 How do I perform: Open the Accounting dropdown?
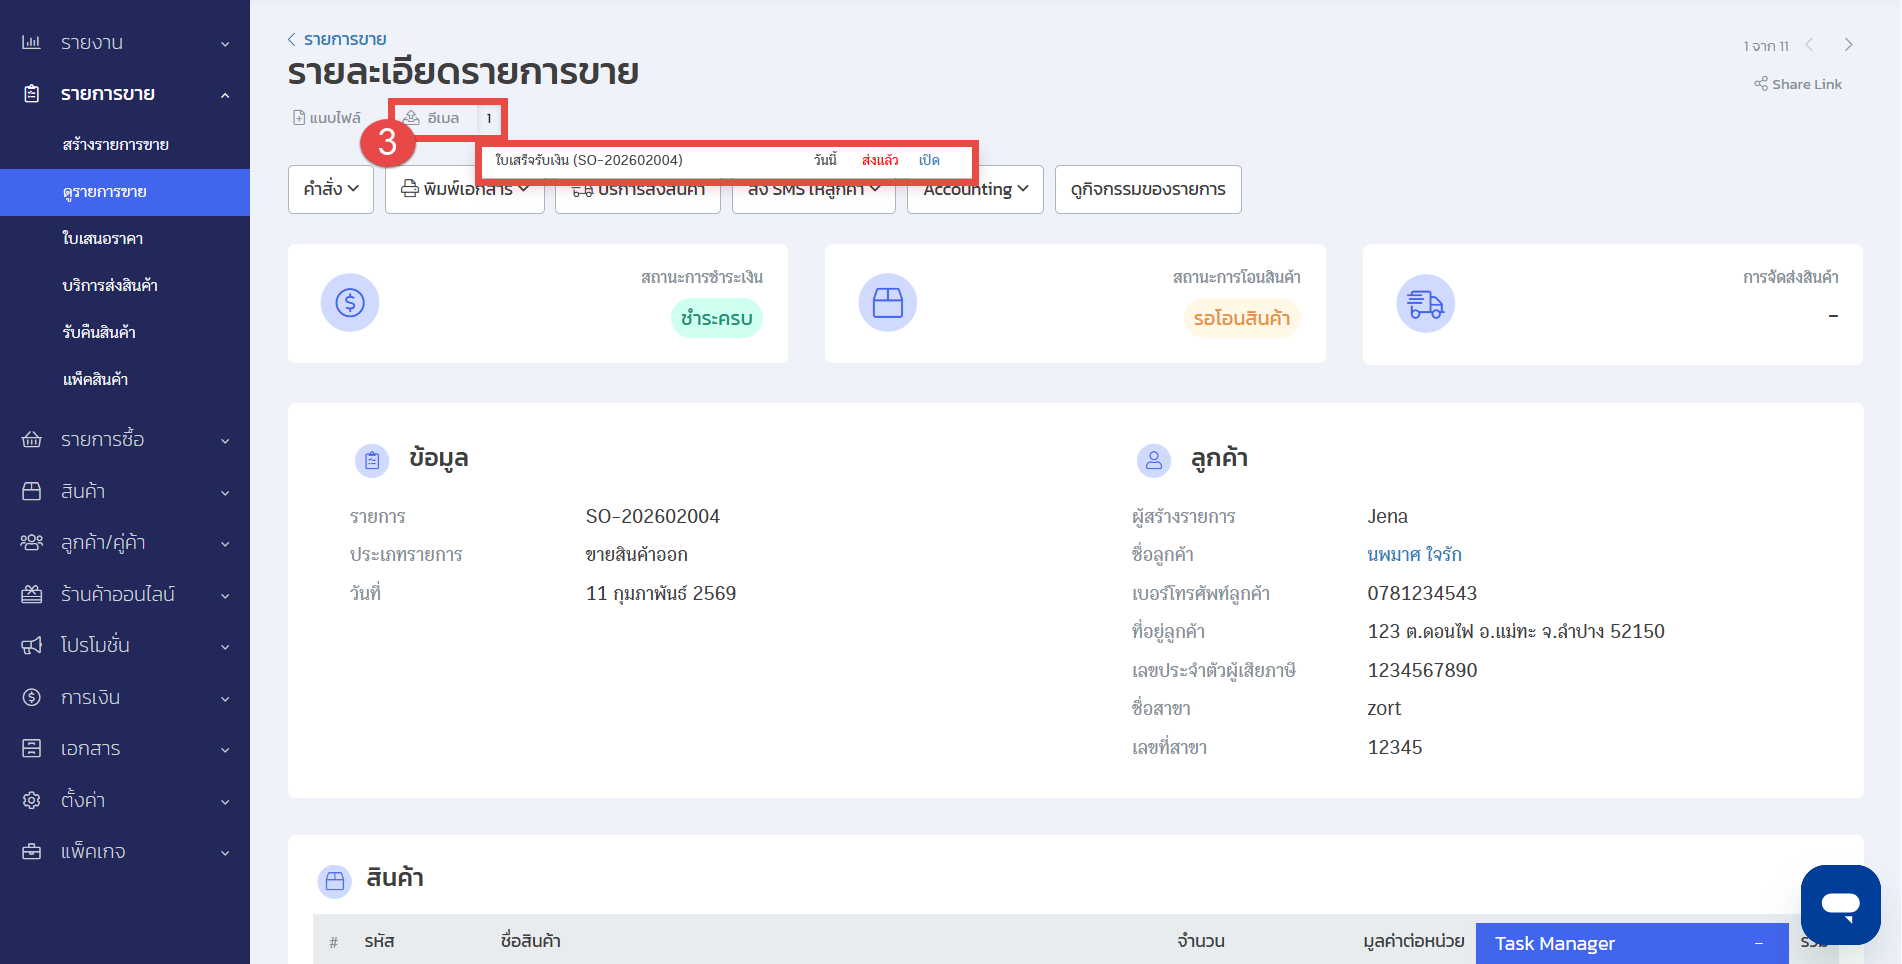point(975,189)
